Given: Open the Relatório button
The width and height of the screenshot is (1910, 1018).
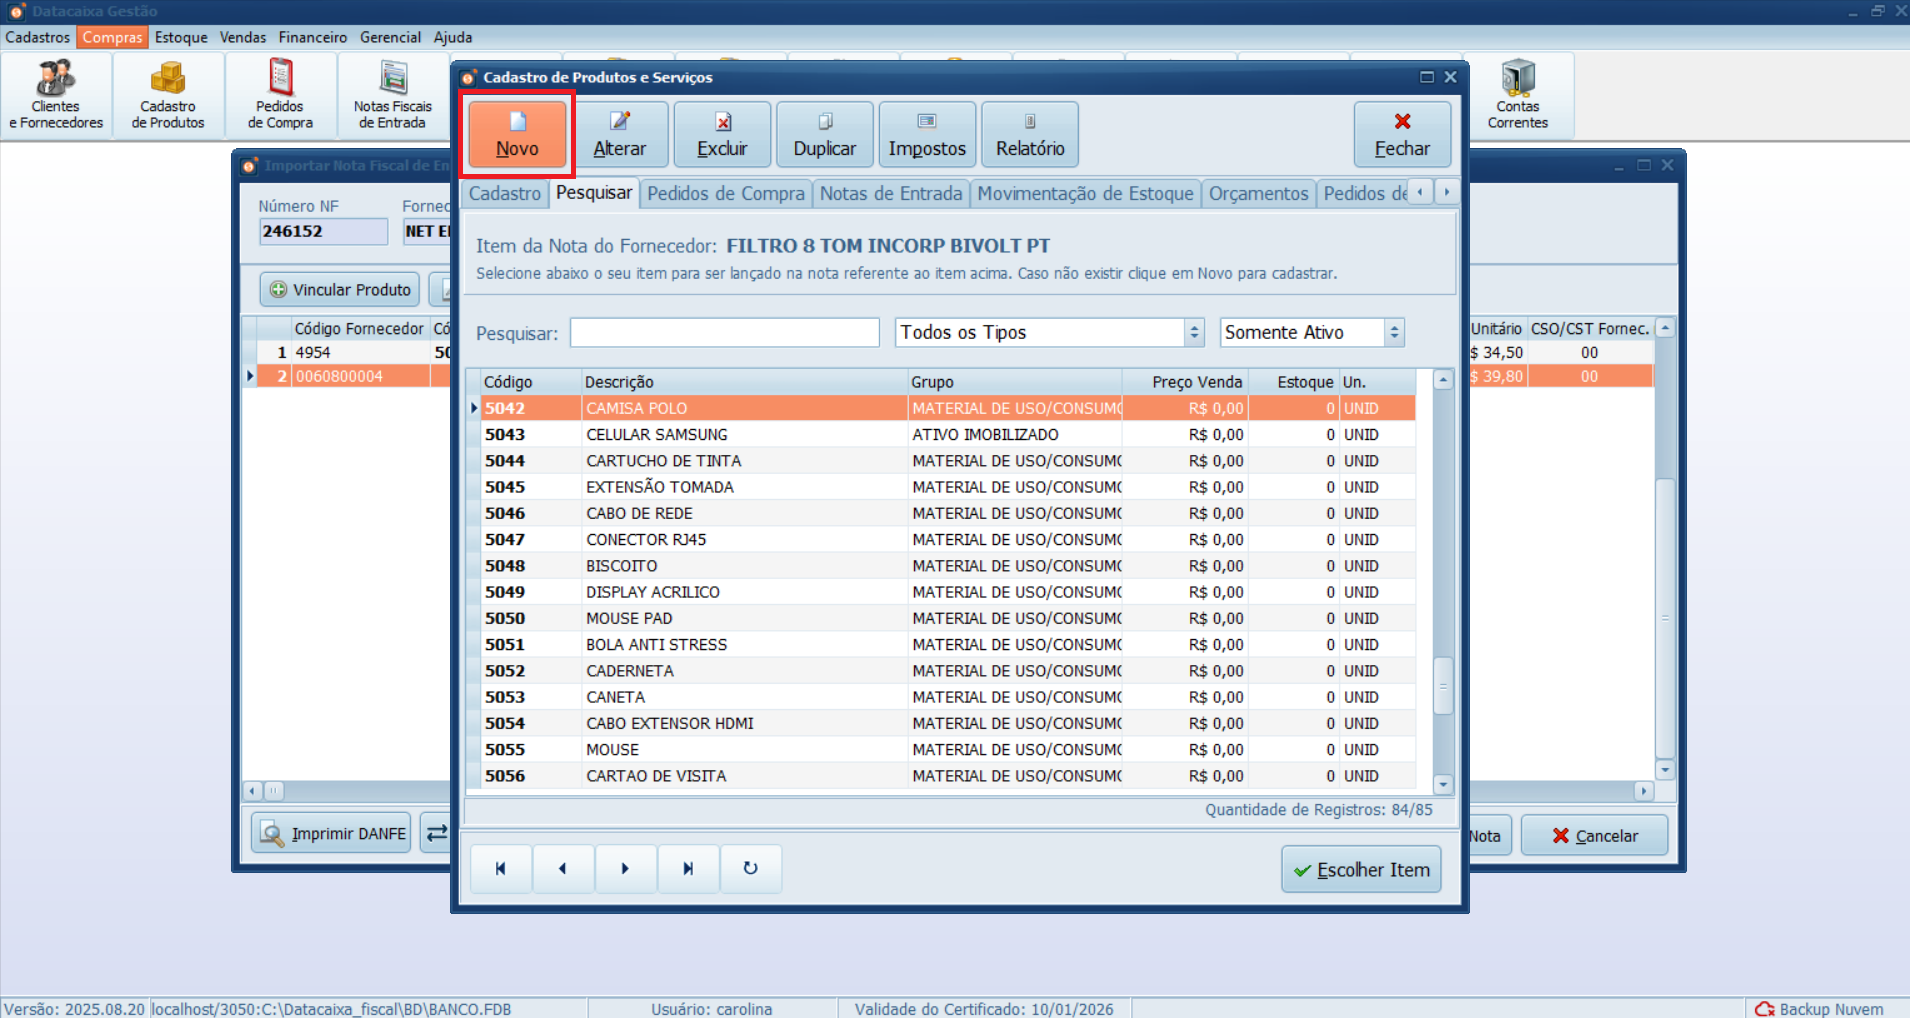Looking at the screenshot, I should (x=1030, y=134).
